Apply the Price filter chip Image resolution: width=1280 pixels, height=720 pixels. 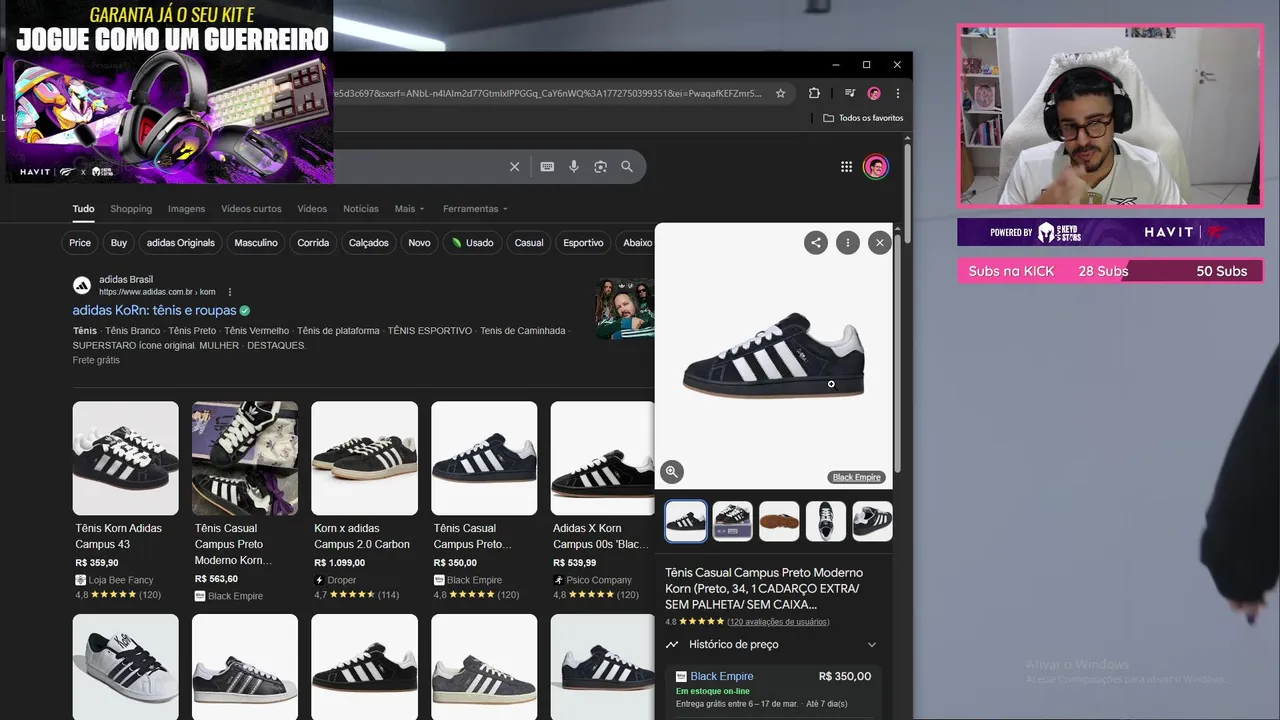coord(80,243)
